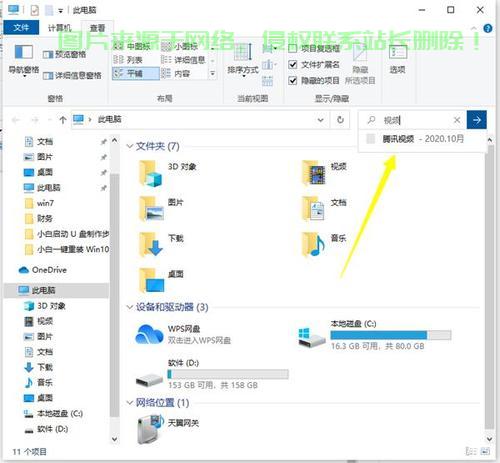Click the C: drive usage bar
Screen dimensions: 500x463
391,335
